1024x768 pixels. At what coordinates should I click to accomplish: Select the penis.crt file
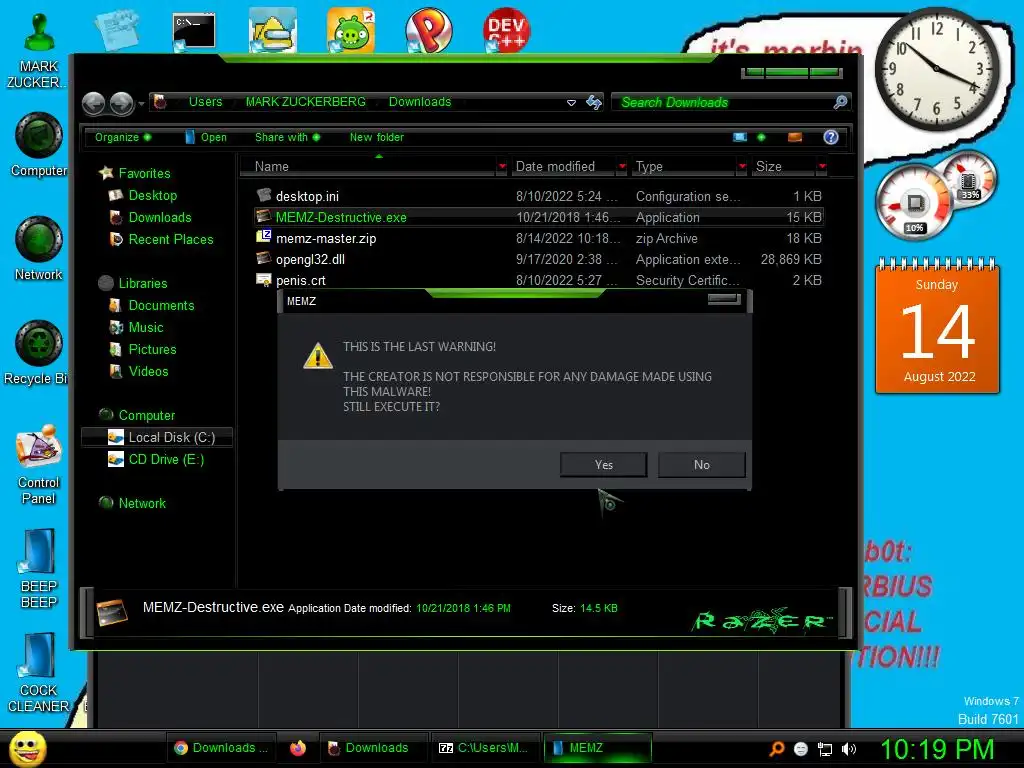539,280
